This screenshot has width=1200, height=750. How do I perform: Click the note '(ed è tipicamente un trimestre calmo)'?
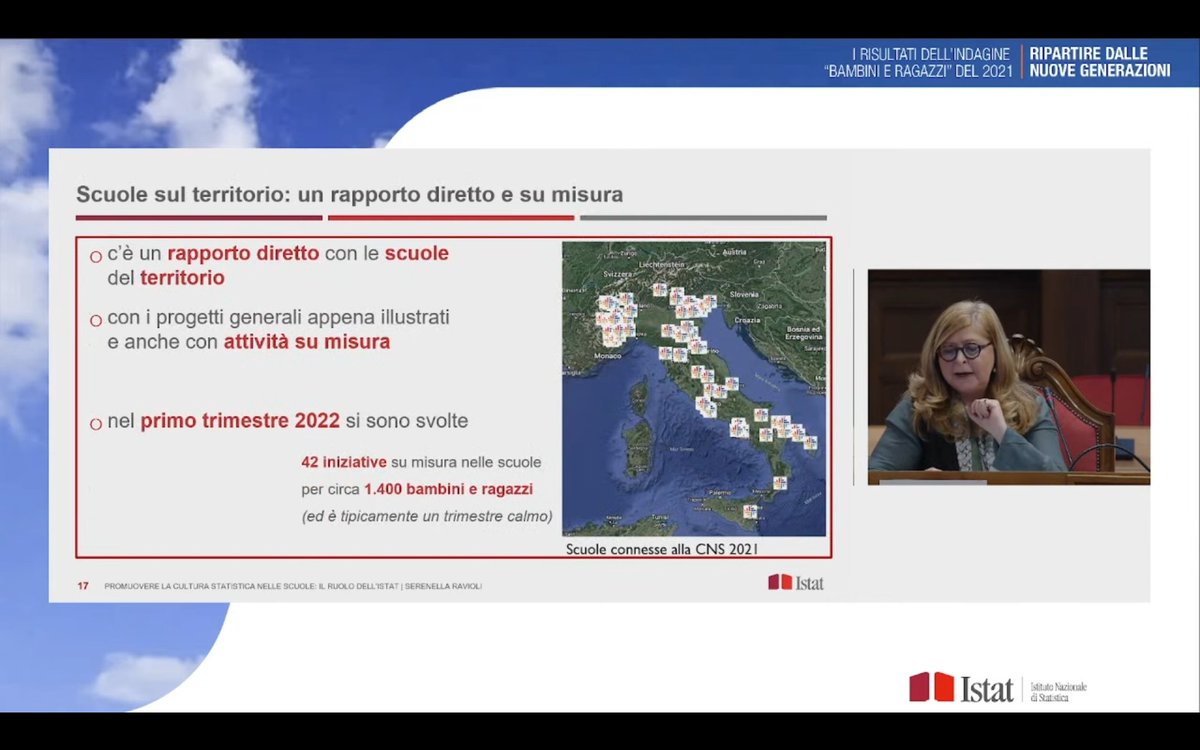coord(427,517)
